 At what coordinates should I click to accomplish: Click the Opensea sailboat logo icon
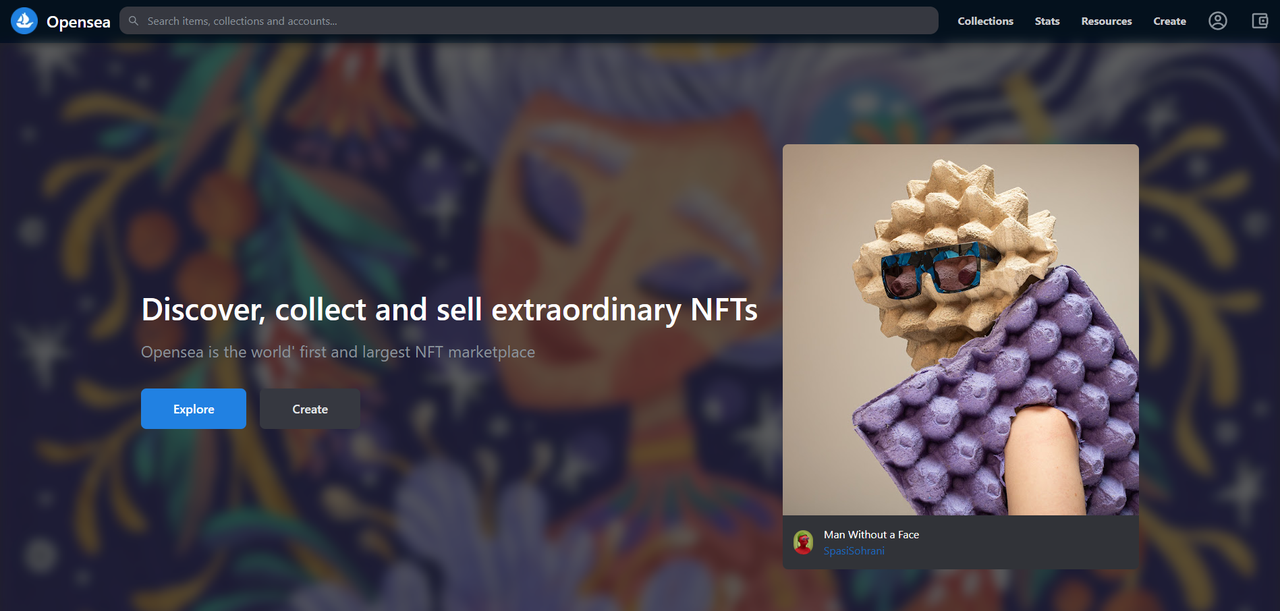coord(24,20)
